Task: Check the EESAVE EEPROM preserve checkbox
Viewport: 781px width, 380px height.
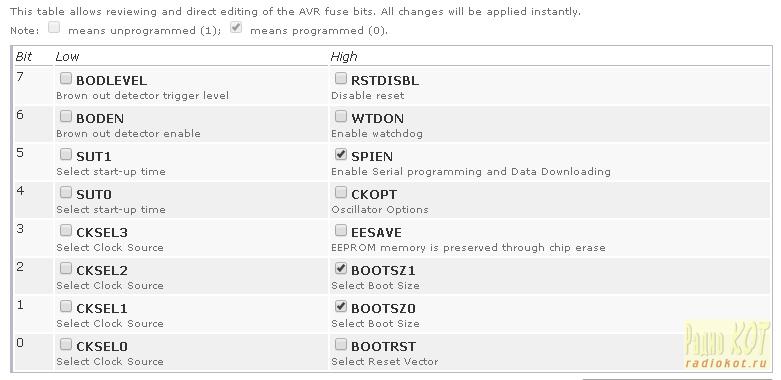Action: (341, 231)
